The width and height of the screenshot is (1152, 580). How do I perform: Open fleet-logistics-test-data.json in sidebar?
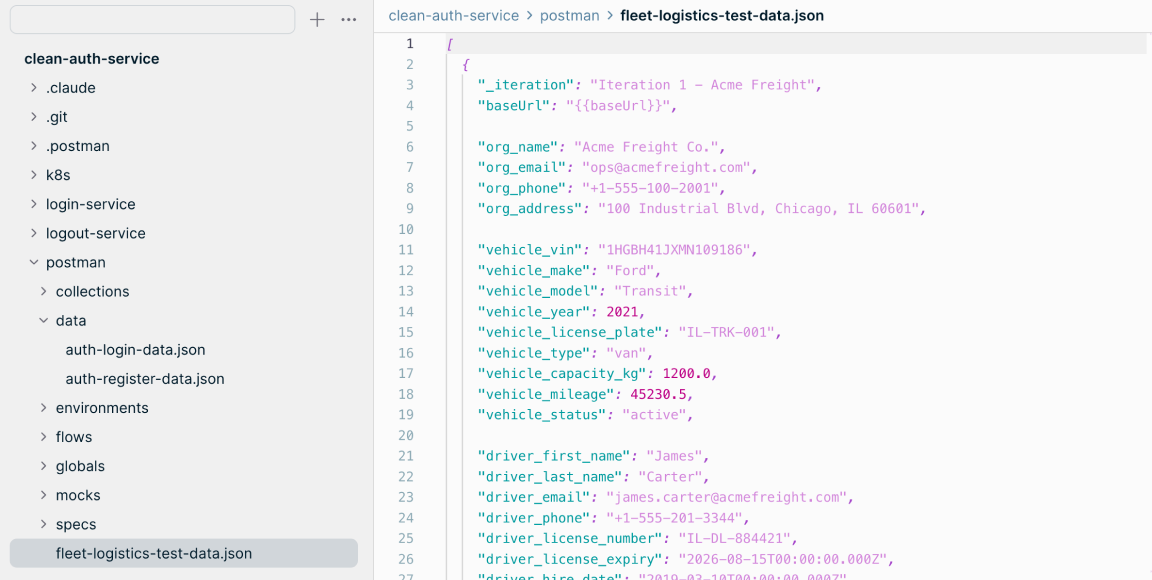click(x=184, y=554)
